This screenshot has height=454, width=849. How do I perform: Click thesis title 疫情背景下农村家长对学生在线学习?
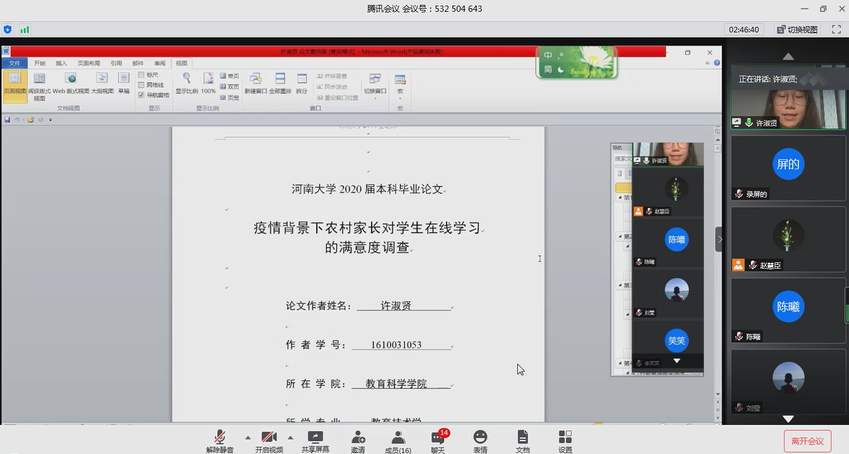click(x=367, y=228)
